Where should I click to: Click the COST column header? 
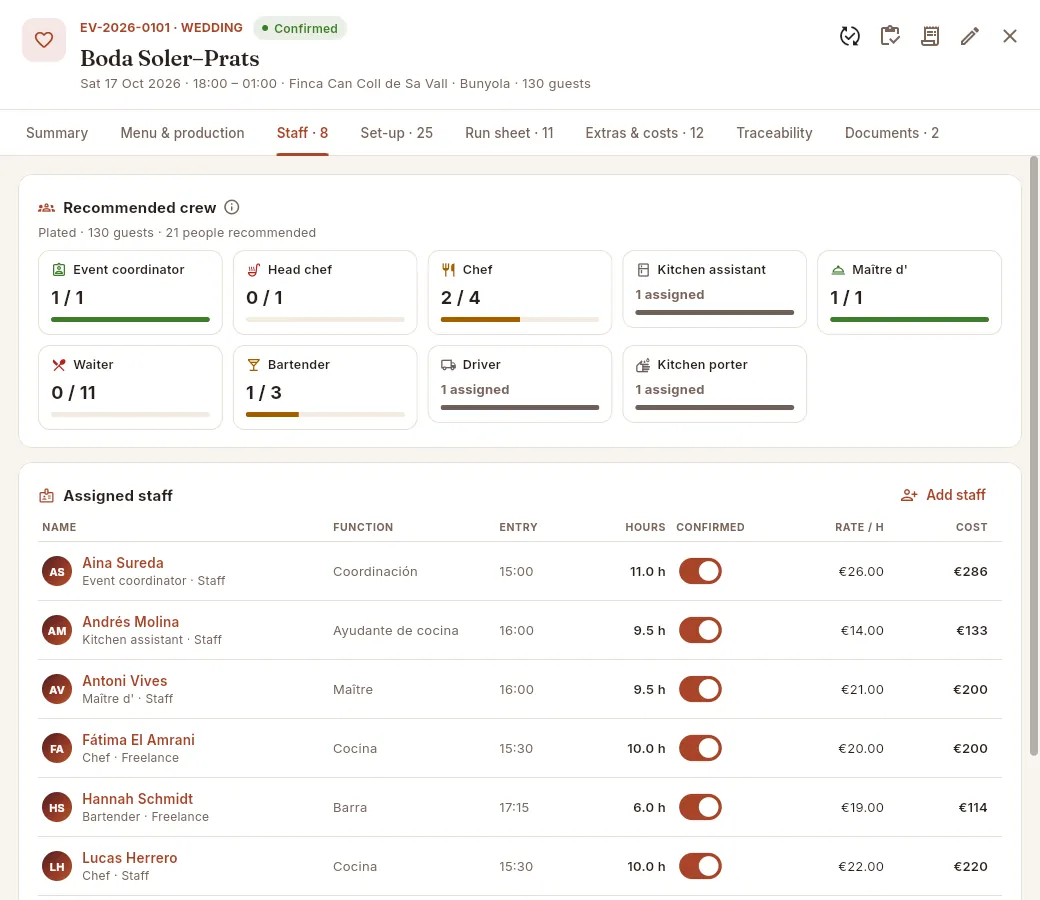[x=971, y=527]
